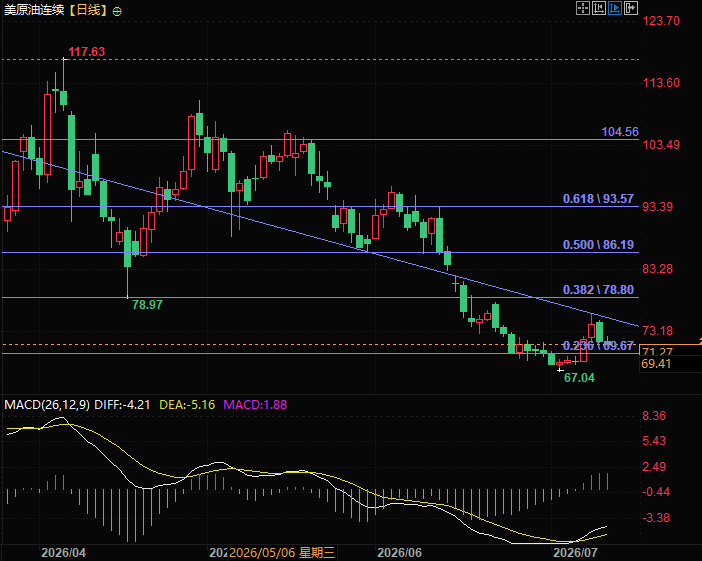Open the 日线 period selector label
702x561 pixels.
(89, 10)
